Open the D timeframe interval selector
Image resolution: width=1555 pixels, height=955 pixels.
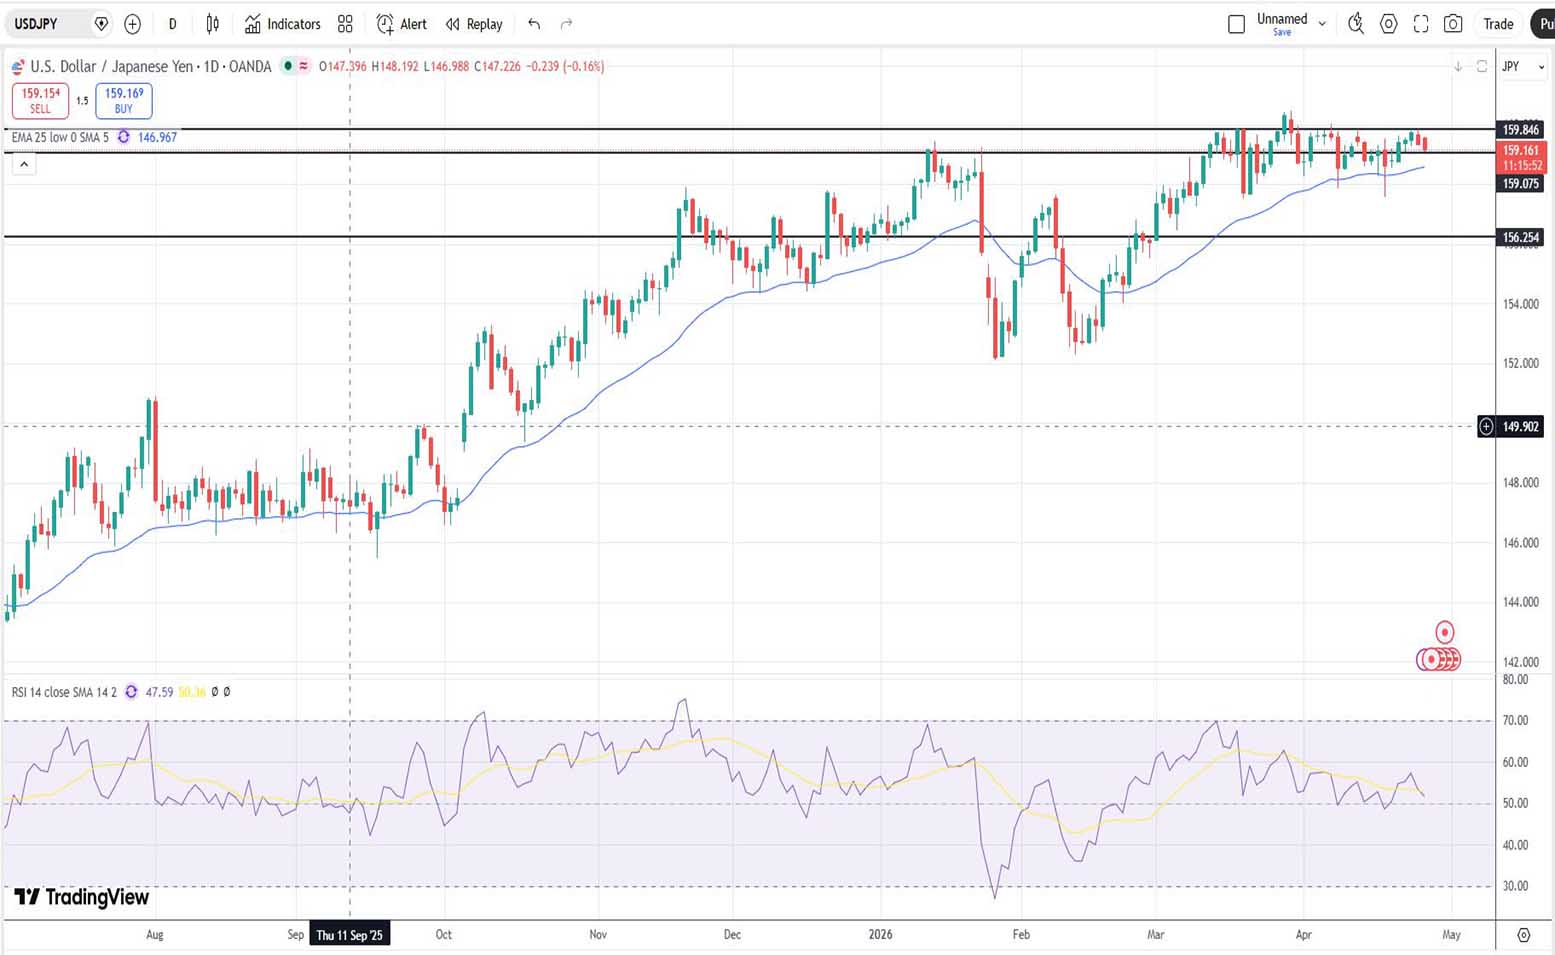(172, 24)
